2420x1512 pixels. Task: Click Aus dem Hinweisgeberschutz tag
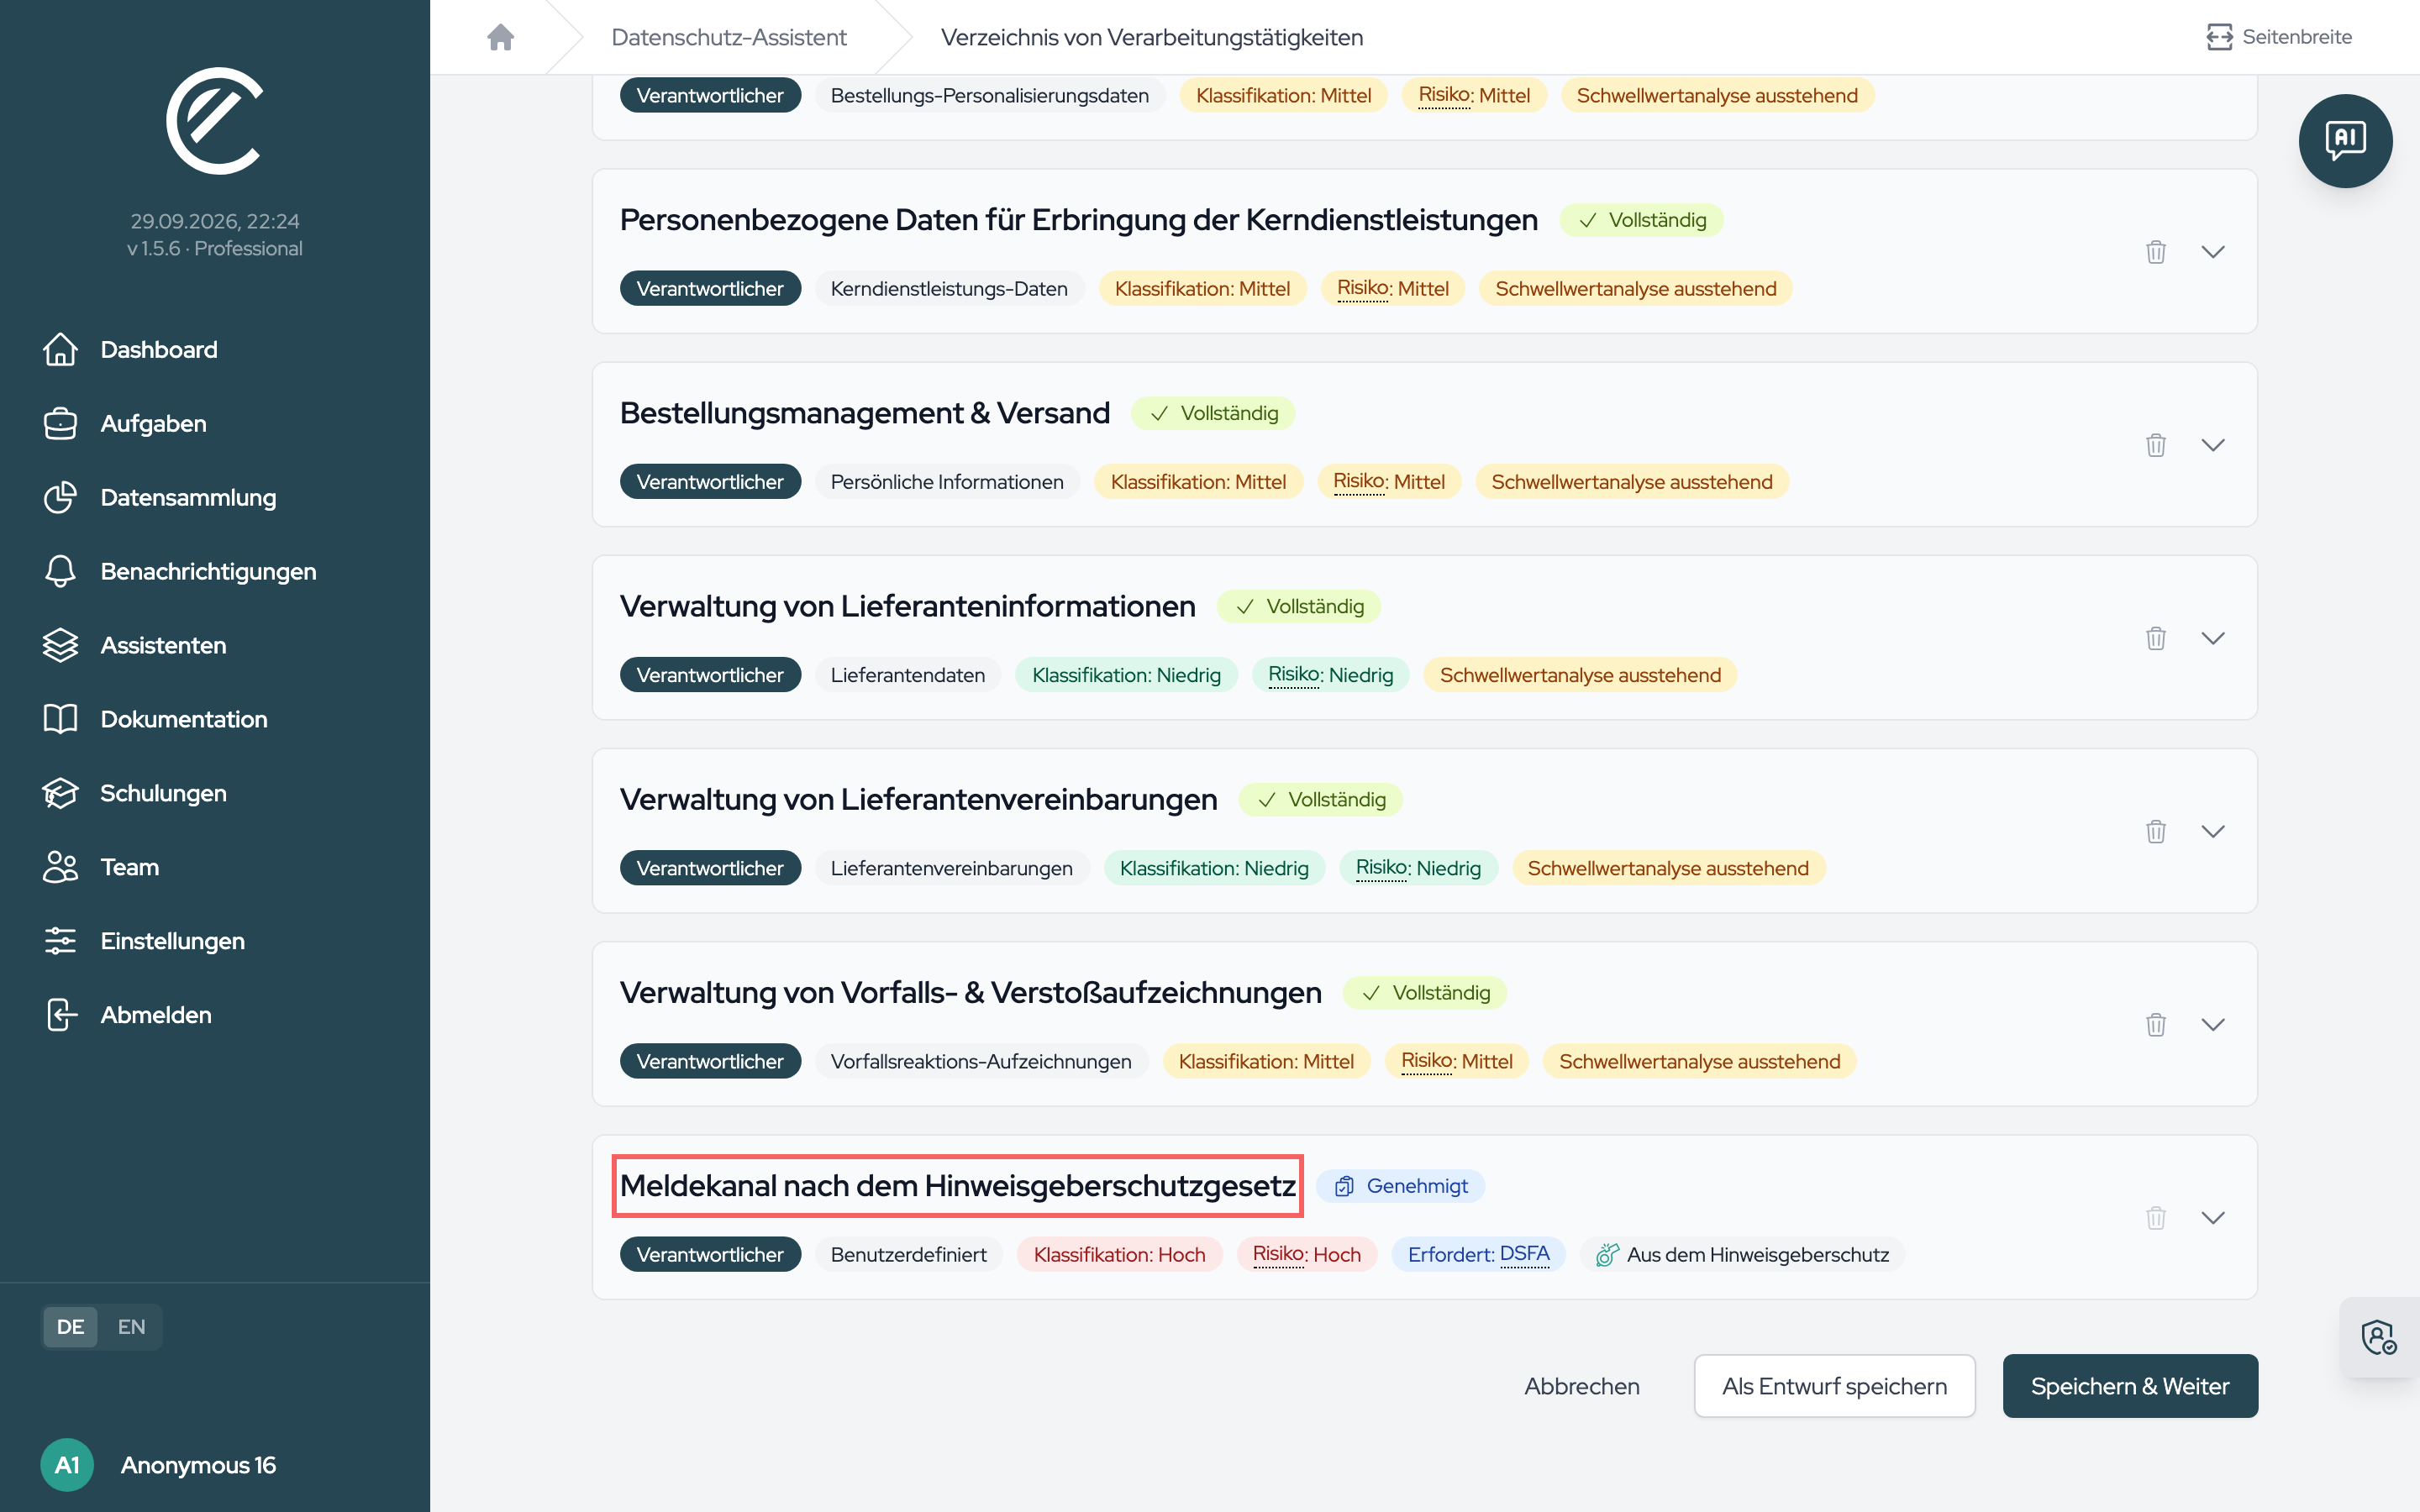[1743, 1254]
